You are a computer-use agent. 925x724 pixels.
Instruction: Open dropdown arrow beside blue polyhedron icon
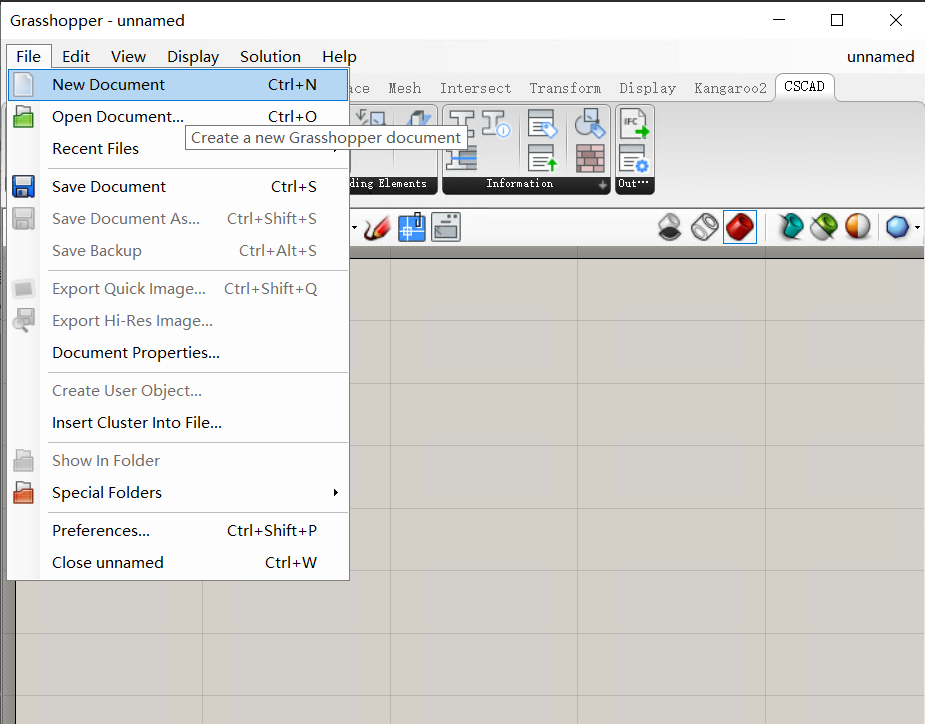tap(917, 227)
